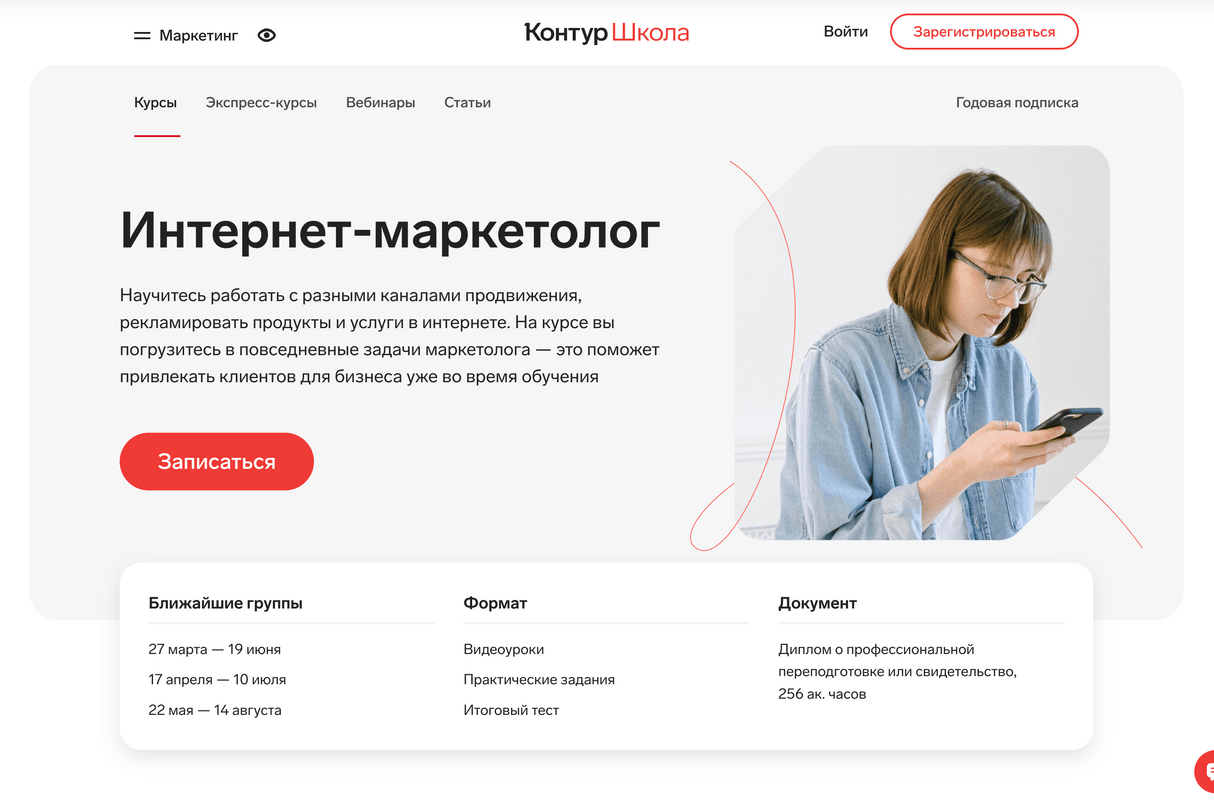This screenshot has height=810, width=1214.
Task: Expand the Маркетинг section menu
Action: coord(198,36)
